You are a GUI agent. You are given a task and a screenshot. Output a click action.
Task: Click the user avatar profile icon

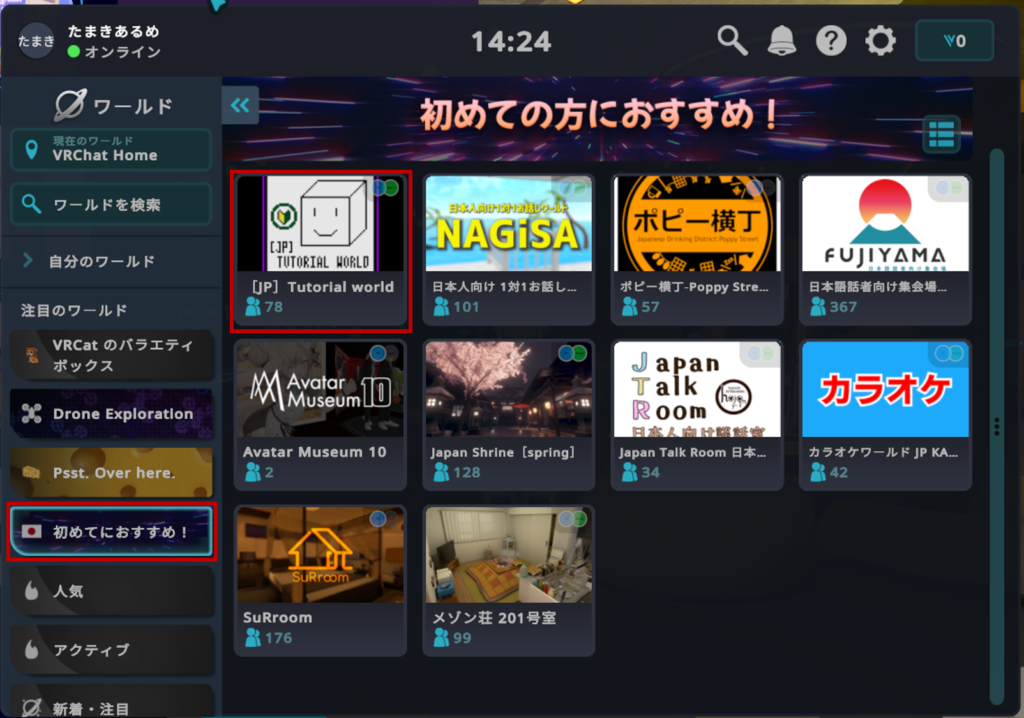[37, 41]
